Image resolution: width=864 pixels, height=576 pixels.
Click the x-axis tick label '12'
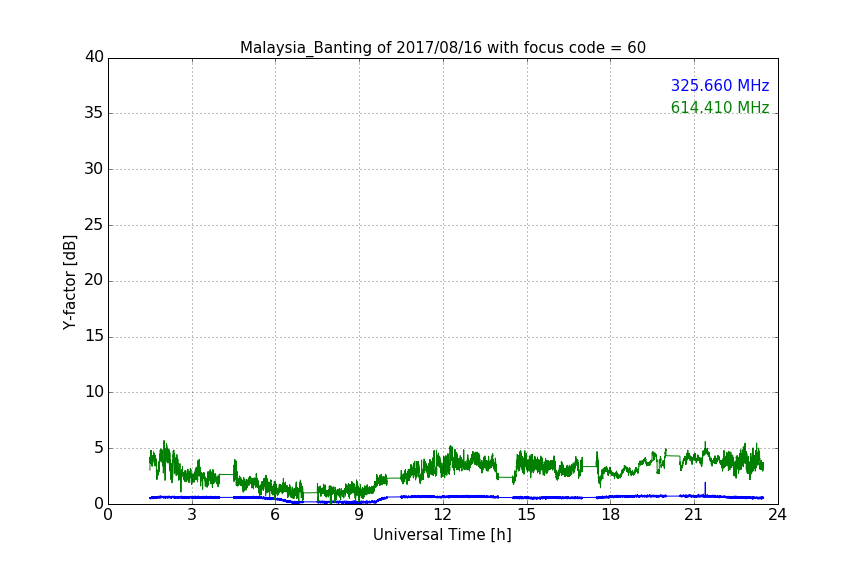tap(442, 515)
